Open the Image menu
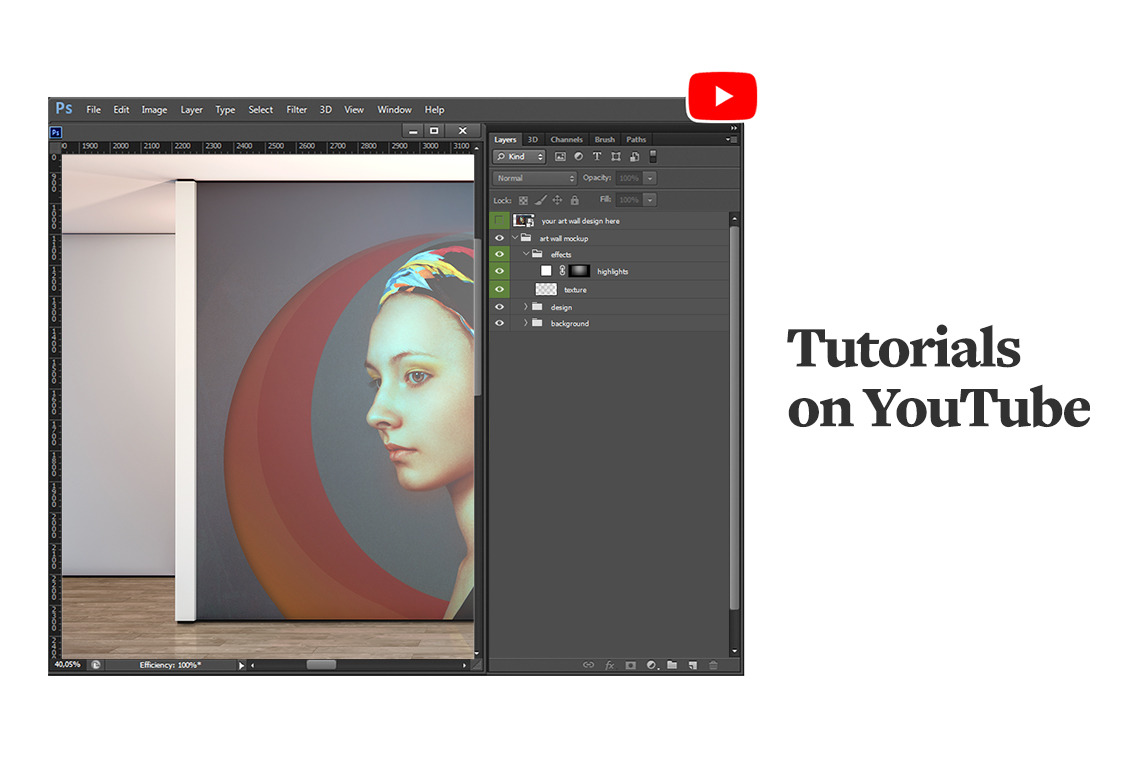This screenshot has height=759, width=1138. click(x=154, y=110)
